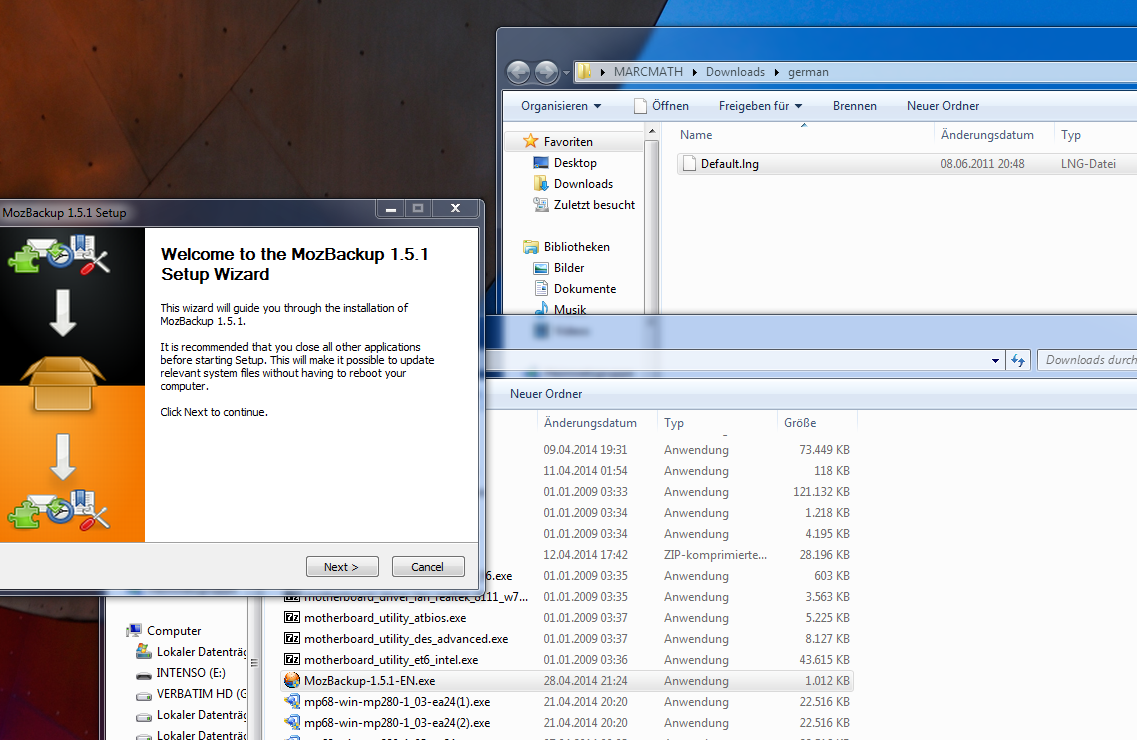Click Brennen in the toolbar
Viewport: 1137px width, 740px height.
pos(854,106)
